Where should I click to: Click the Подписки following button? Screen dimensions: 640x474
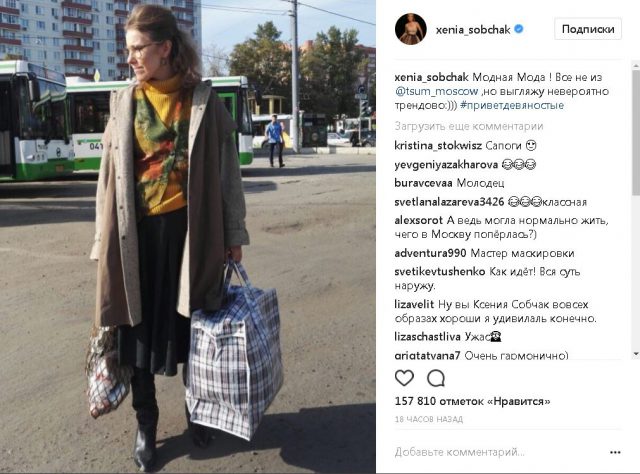[588, 29]
